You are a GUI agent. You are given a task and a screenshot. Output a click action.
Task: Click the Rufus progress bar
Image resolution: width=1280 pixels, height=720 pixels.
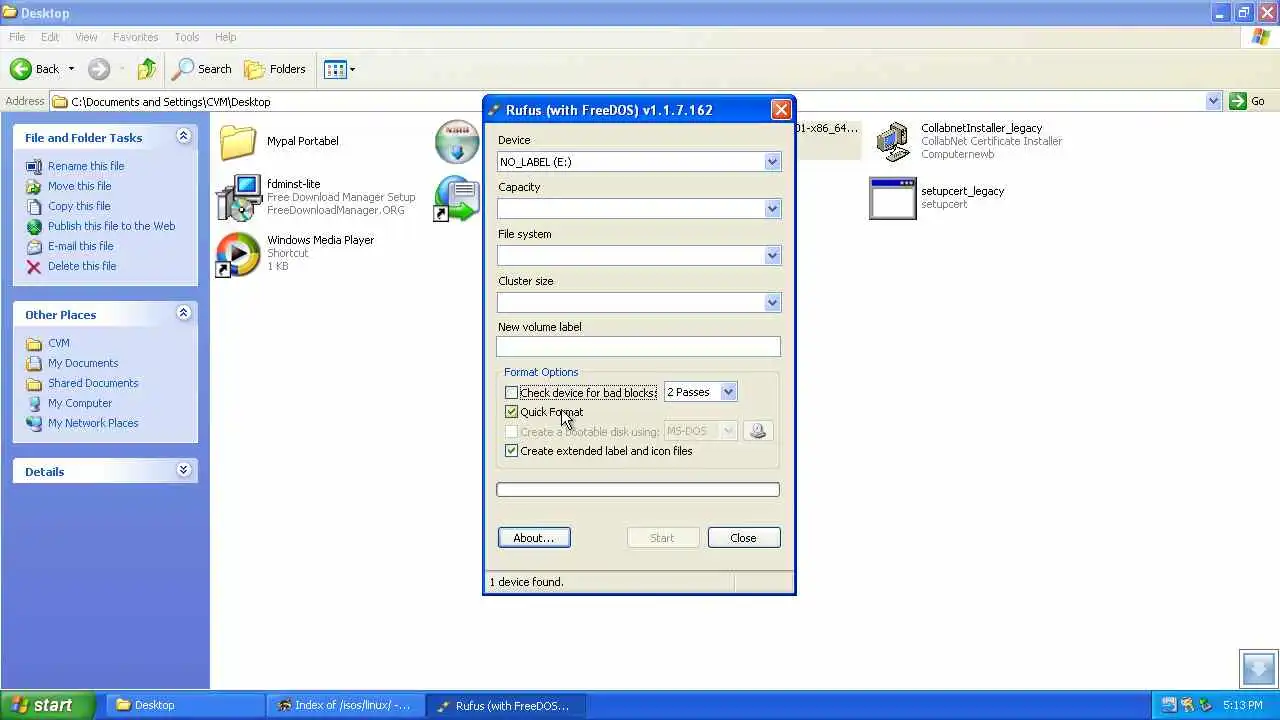[638, 489]
